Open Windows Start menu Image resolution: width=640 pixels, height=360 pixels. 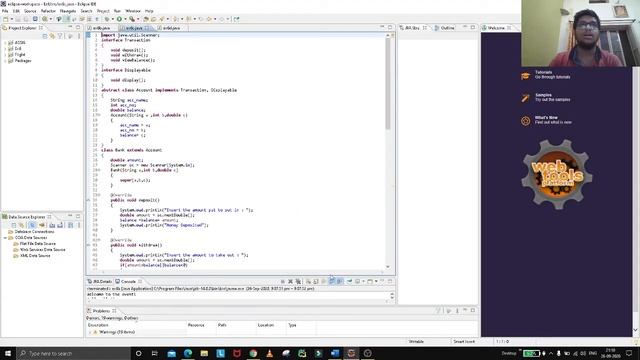coord(8,353)
